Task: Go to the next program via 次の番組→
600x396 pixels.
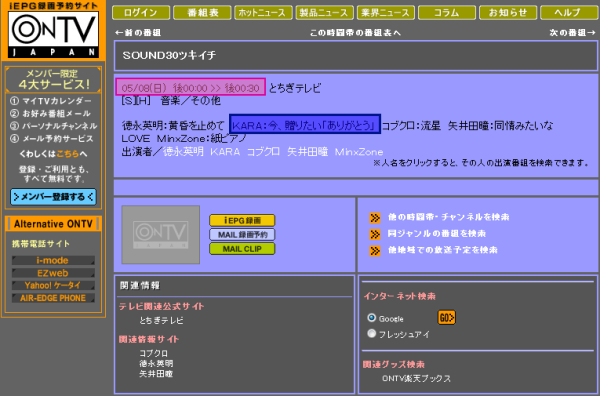Action: coord(572,33)
